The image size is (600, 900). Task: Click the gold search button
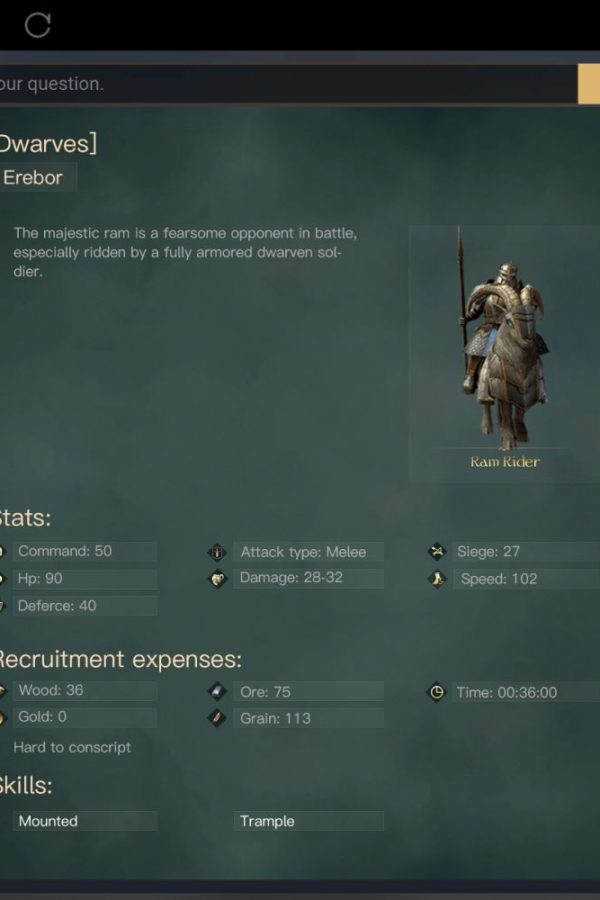point(589,84)
